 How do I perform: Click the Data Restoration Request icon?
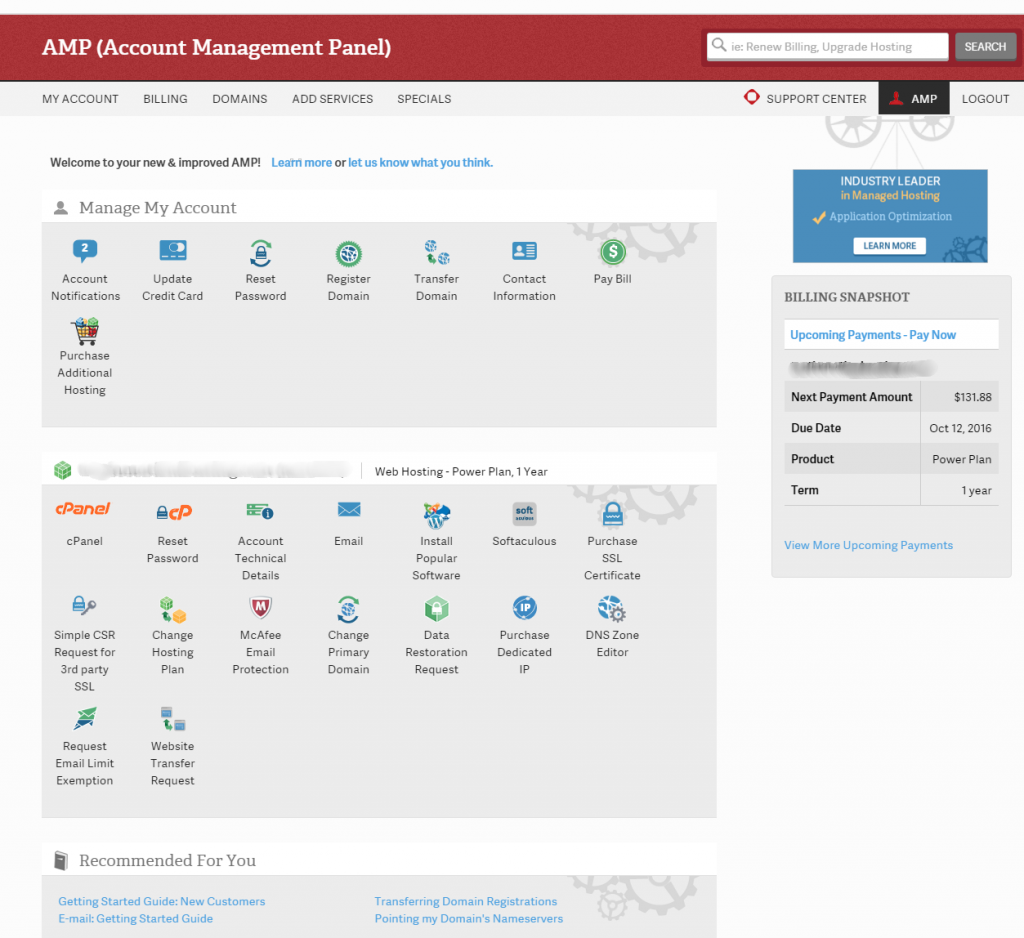[436, 608]
